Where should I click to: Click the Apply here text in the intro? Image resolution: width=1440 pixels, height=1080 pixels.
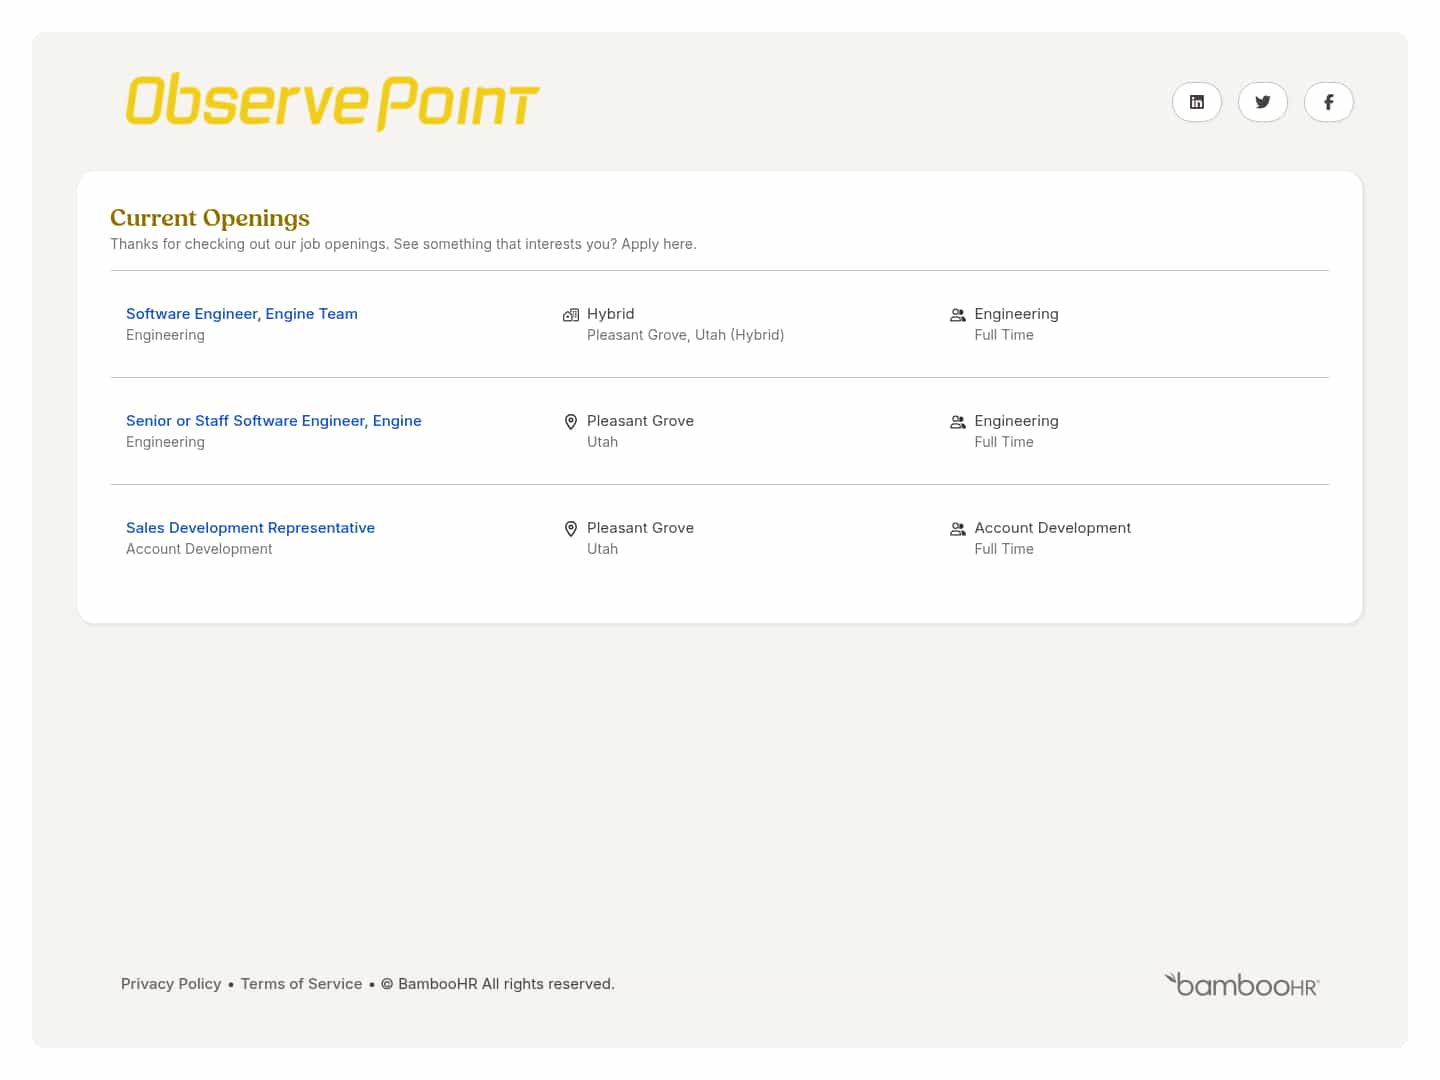click(x=659, y=243)
